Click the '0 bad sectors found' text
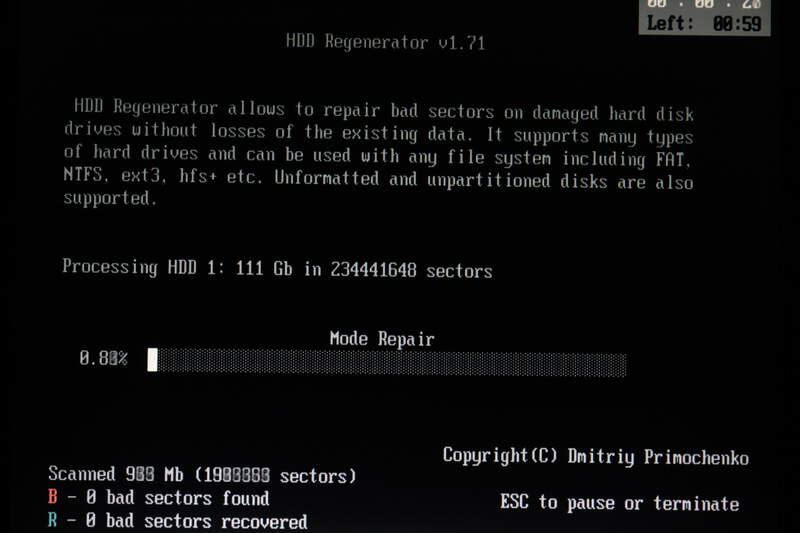Image resolution: width=800 pixels, height=533 pixels. coord(177,498)
